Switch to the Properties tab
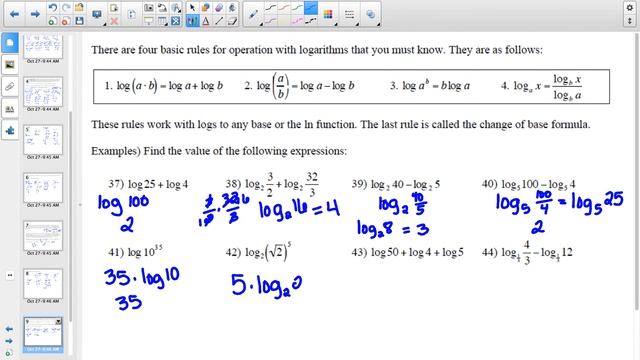 click(x=10, y=109)
